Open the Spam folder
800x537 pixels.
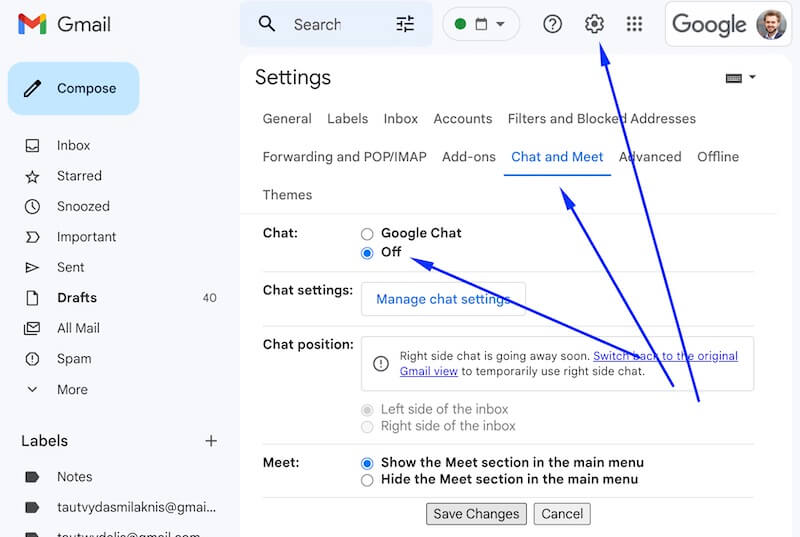tap(74, 358)
